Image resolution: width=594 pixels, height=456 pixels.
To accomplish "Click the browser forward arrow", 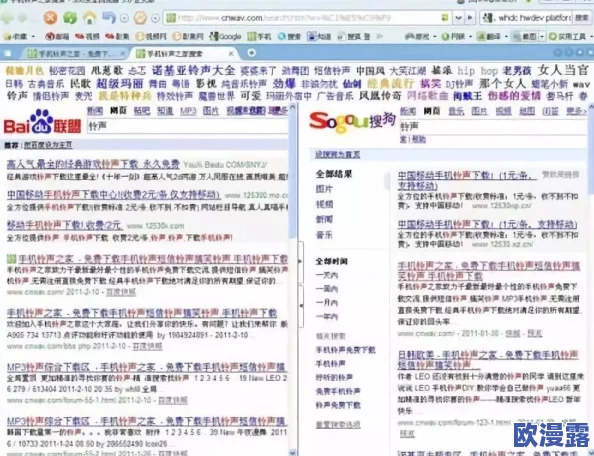I will (x=23, y=17).
